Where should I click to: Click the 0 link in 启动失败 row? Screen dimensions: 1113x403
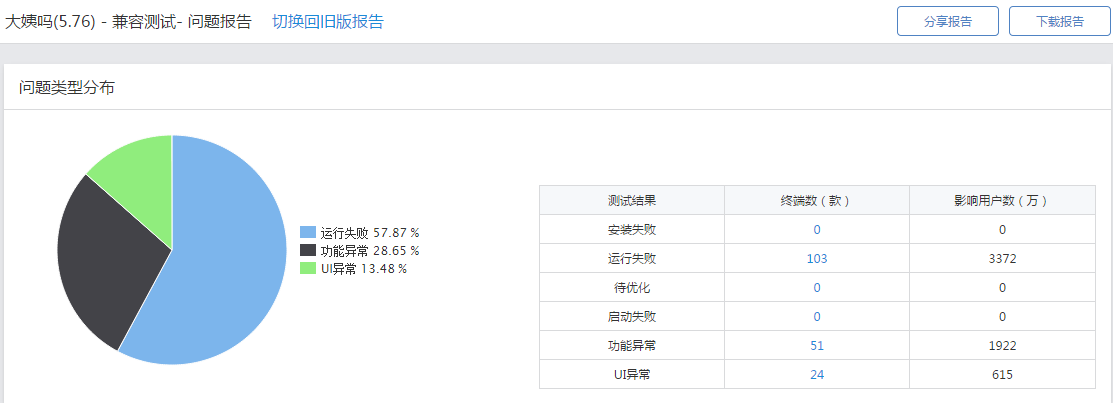coord(816,316)
